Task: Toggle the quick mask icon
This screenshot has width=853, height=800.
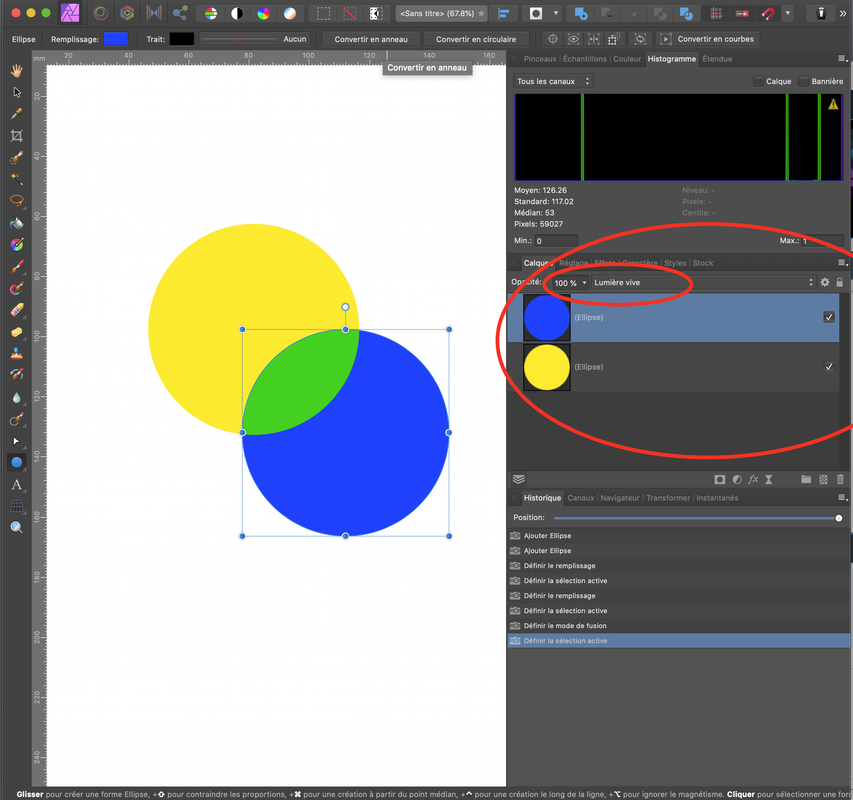Action: coord(536,14)
